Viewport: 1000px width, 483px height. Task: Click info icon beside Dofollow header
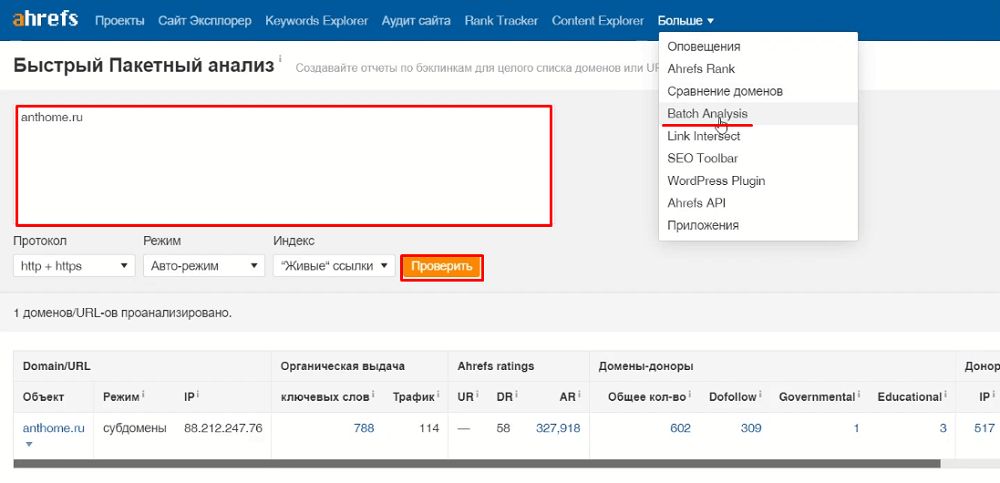tap(760, 395)
